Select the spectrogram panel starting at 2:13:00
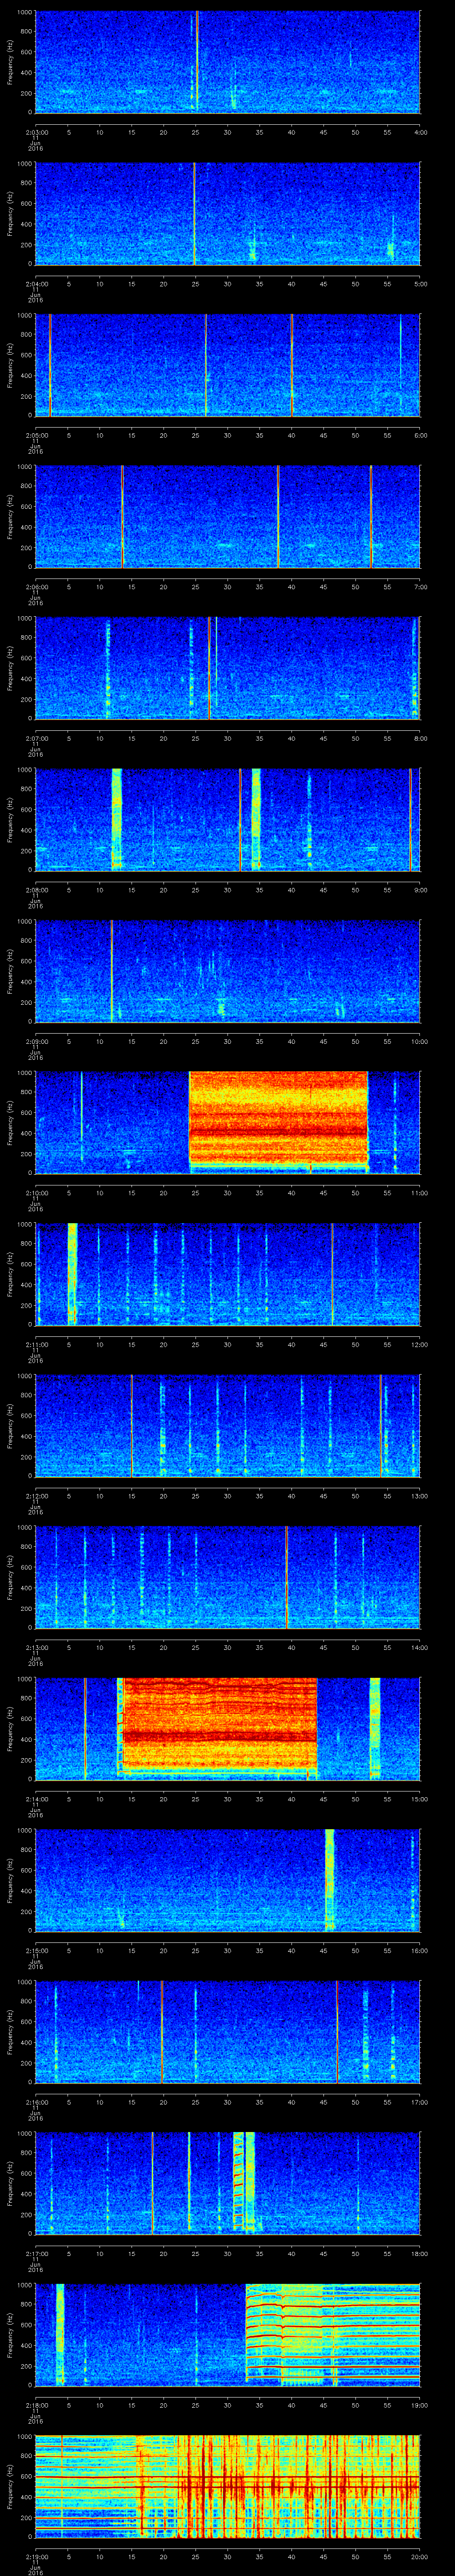Image resolution: width=455 pixels, height=2576 pixels. (x=228, y=1576)
